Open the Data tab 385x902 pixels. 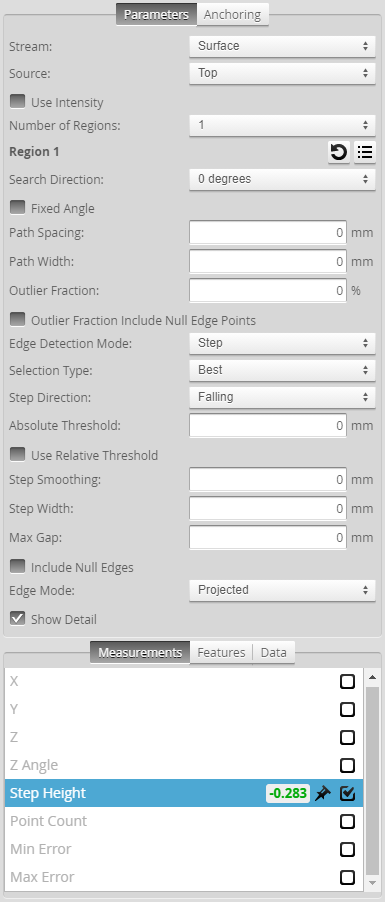coord(273,652)
